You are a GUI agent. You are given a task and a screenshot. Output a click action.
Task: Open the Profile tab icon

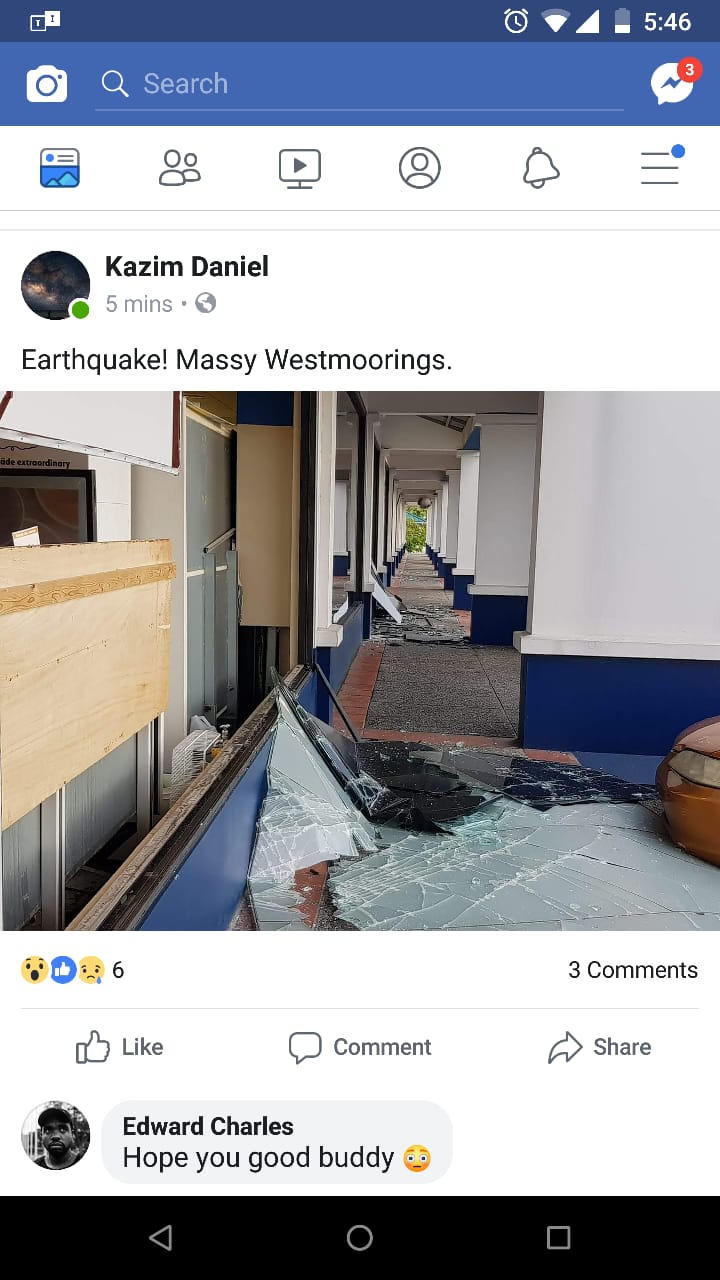(x=420, y=168)
